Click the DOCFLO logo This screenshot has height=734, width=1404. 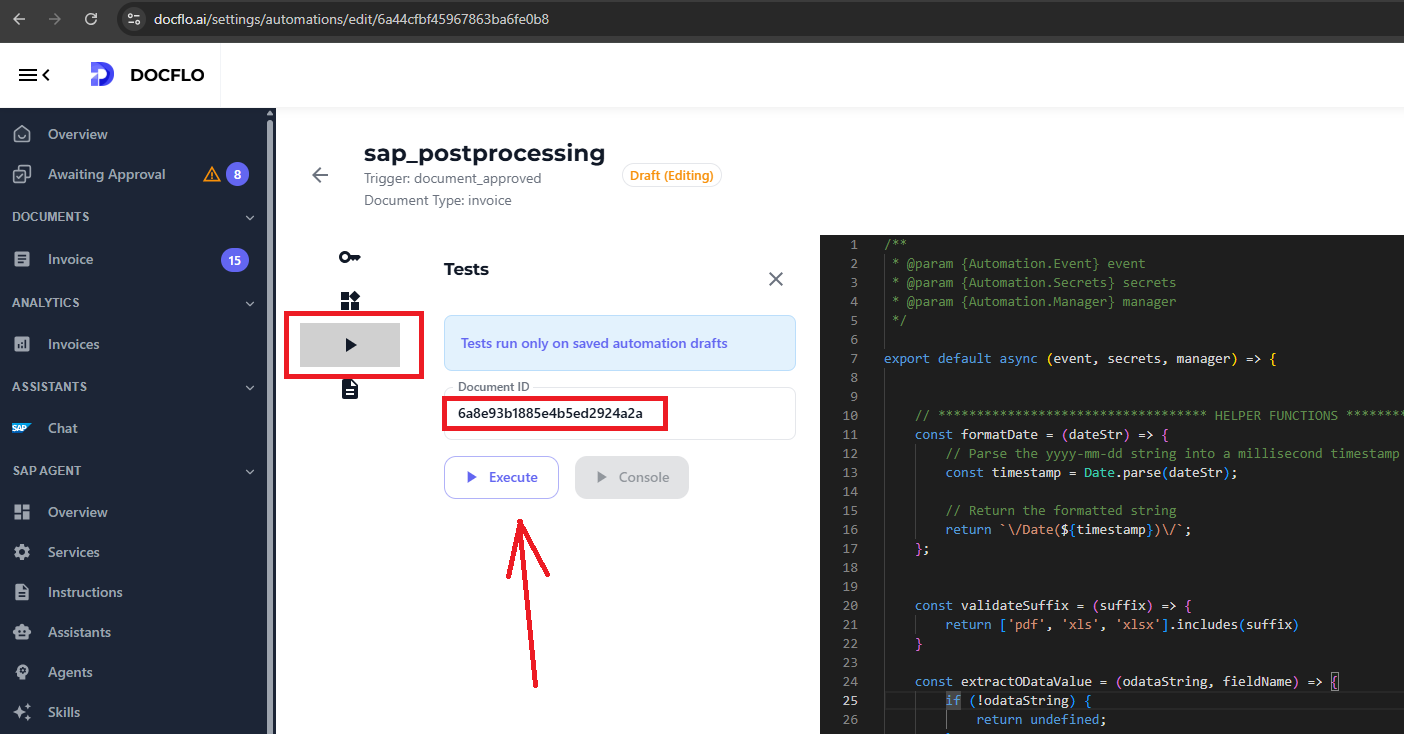click(147, 75)
